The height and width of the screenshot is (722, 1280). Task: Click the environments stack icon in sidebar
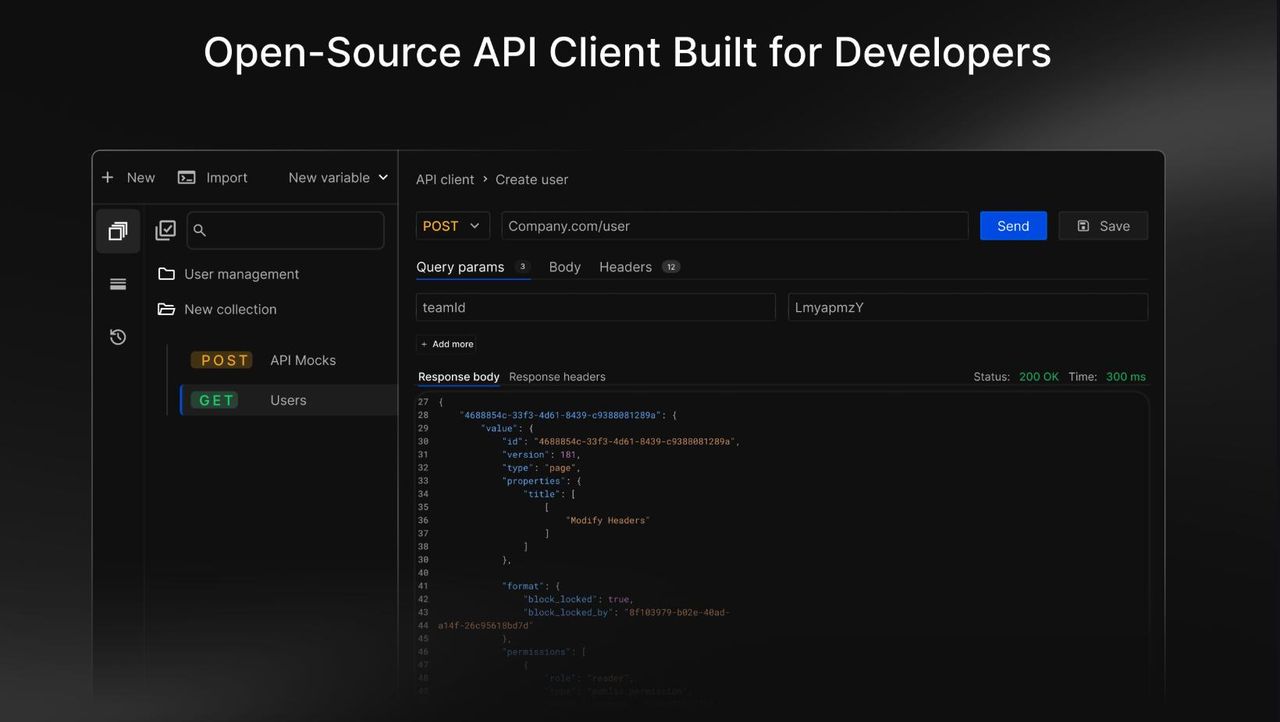pos(118,284)
